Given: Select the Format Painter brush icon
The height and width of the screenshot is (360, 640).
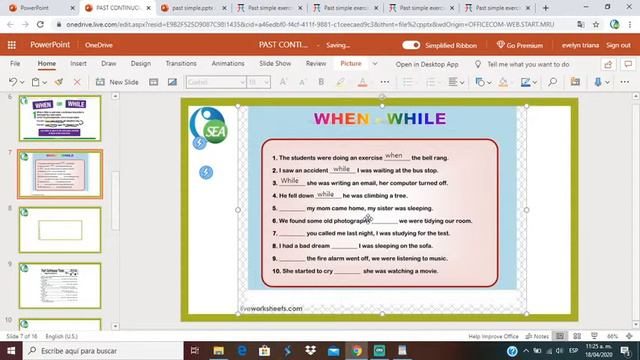Looking at the screenshot, I should pos(59,82).
